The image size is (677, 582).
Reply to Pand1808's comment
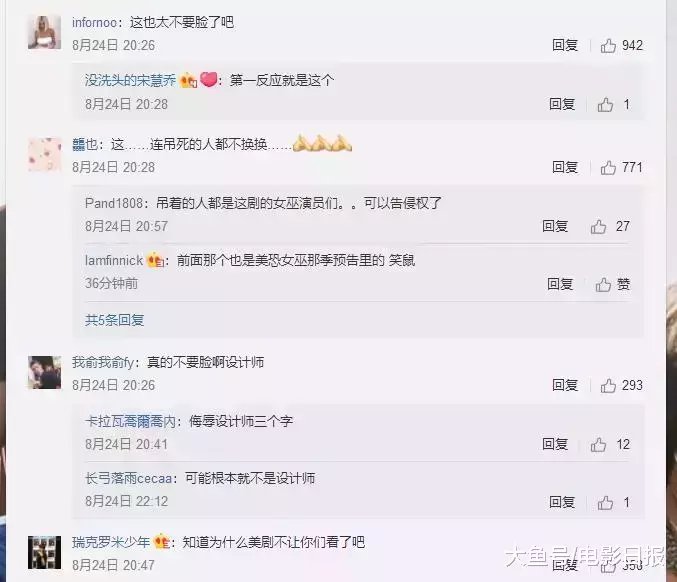555,226
